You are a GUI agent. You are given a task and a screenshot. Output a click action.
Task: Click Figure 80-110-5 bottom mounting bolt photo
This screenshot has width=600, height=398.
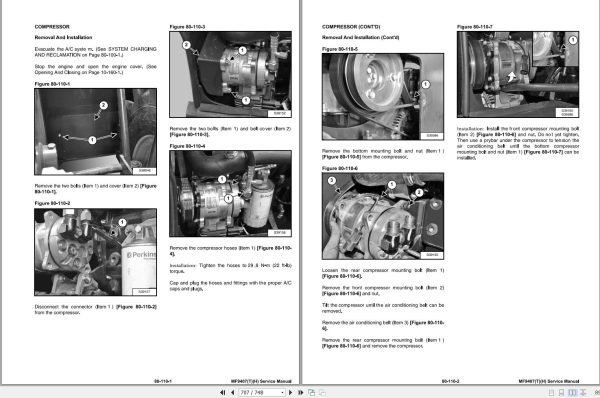click(383, 96)
